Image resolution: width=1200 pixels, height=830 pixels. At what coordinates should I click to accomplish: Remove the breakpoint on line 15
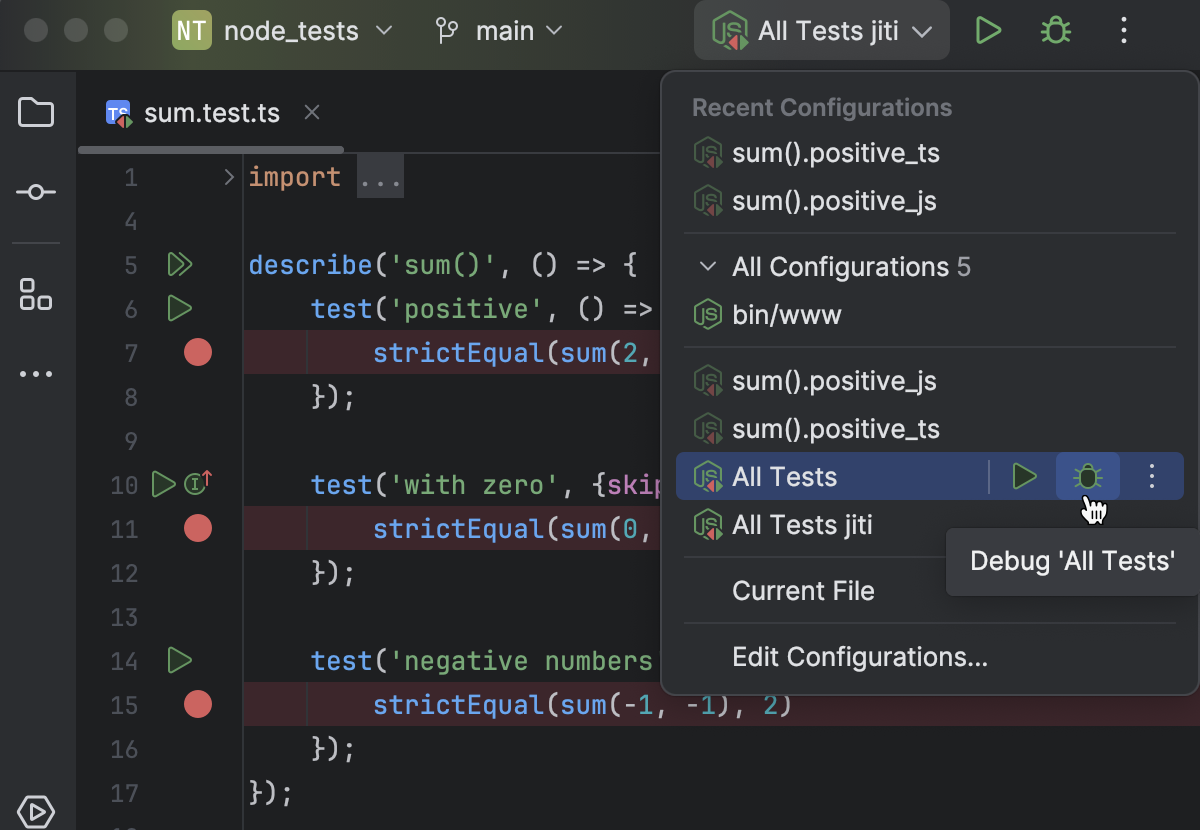click(x=198, y=705)
